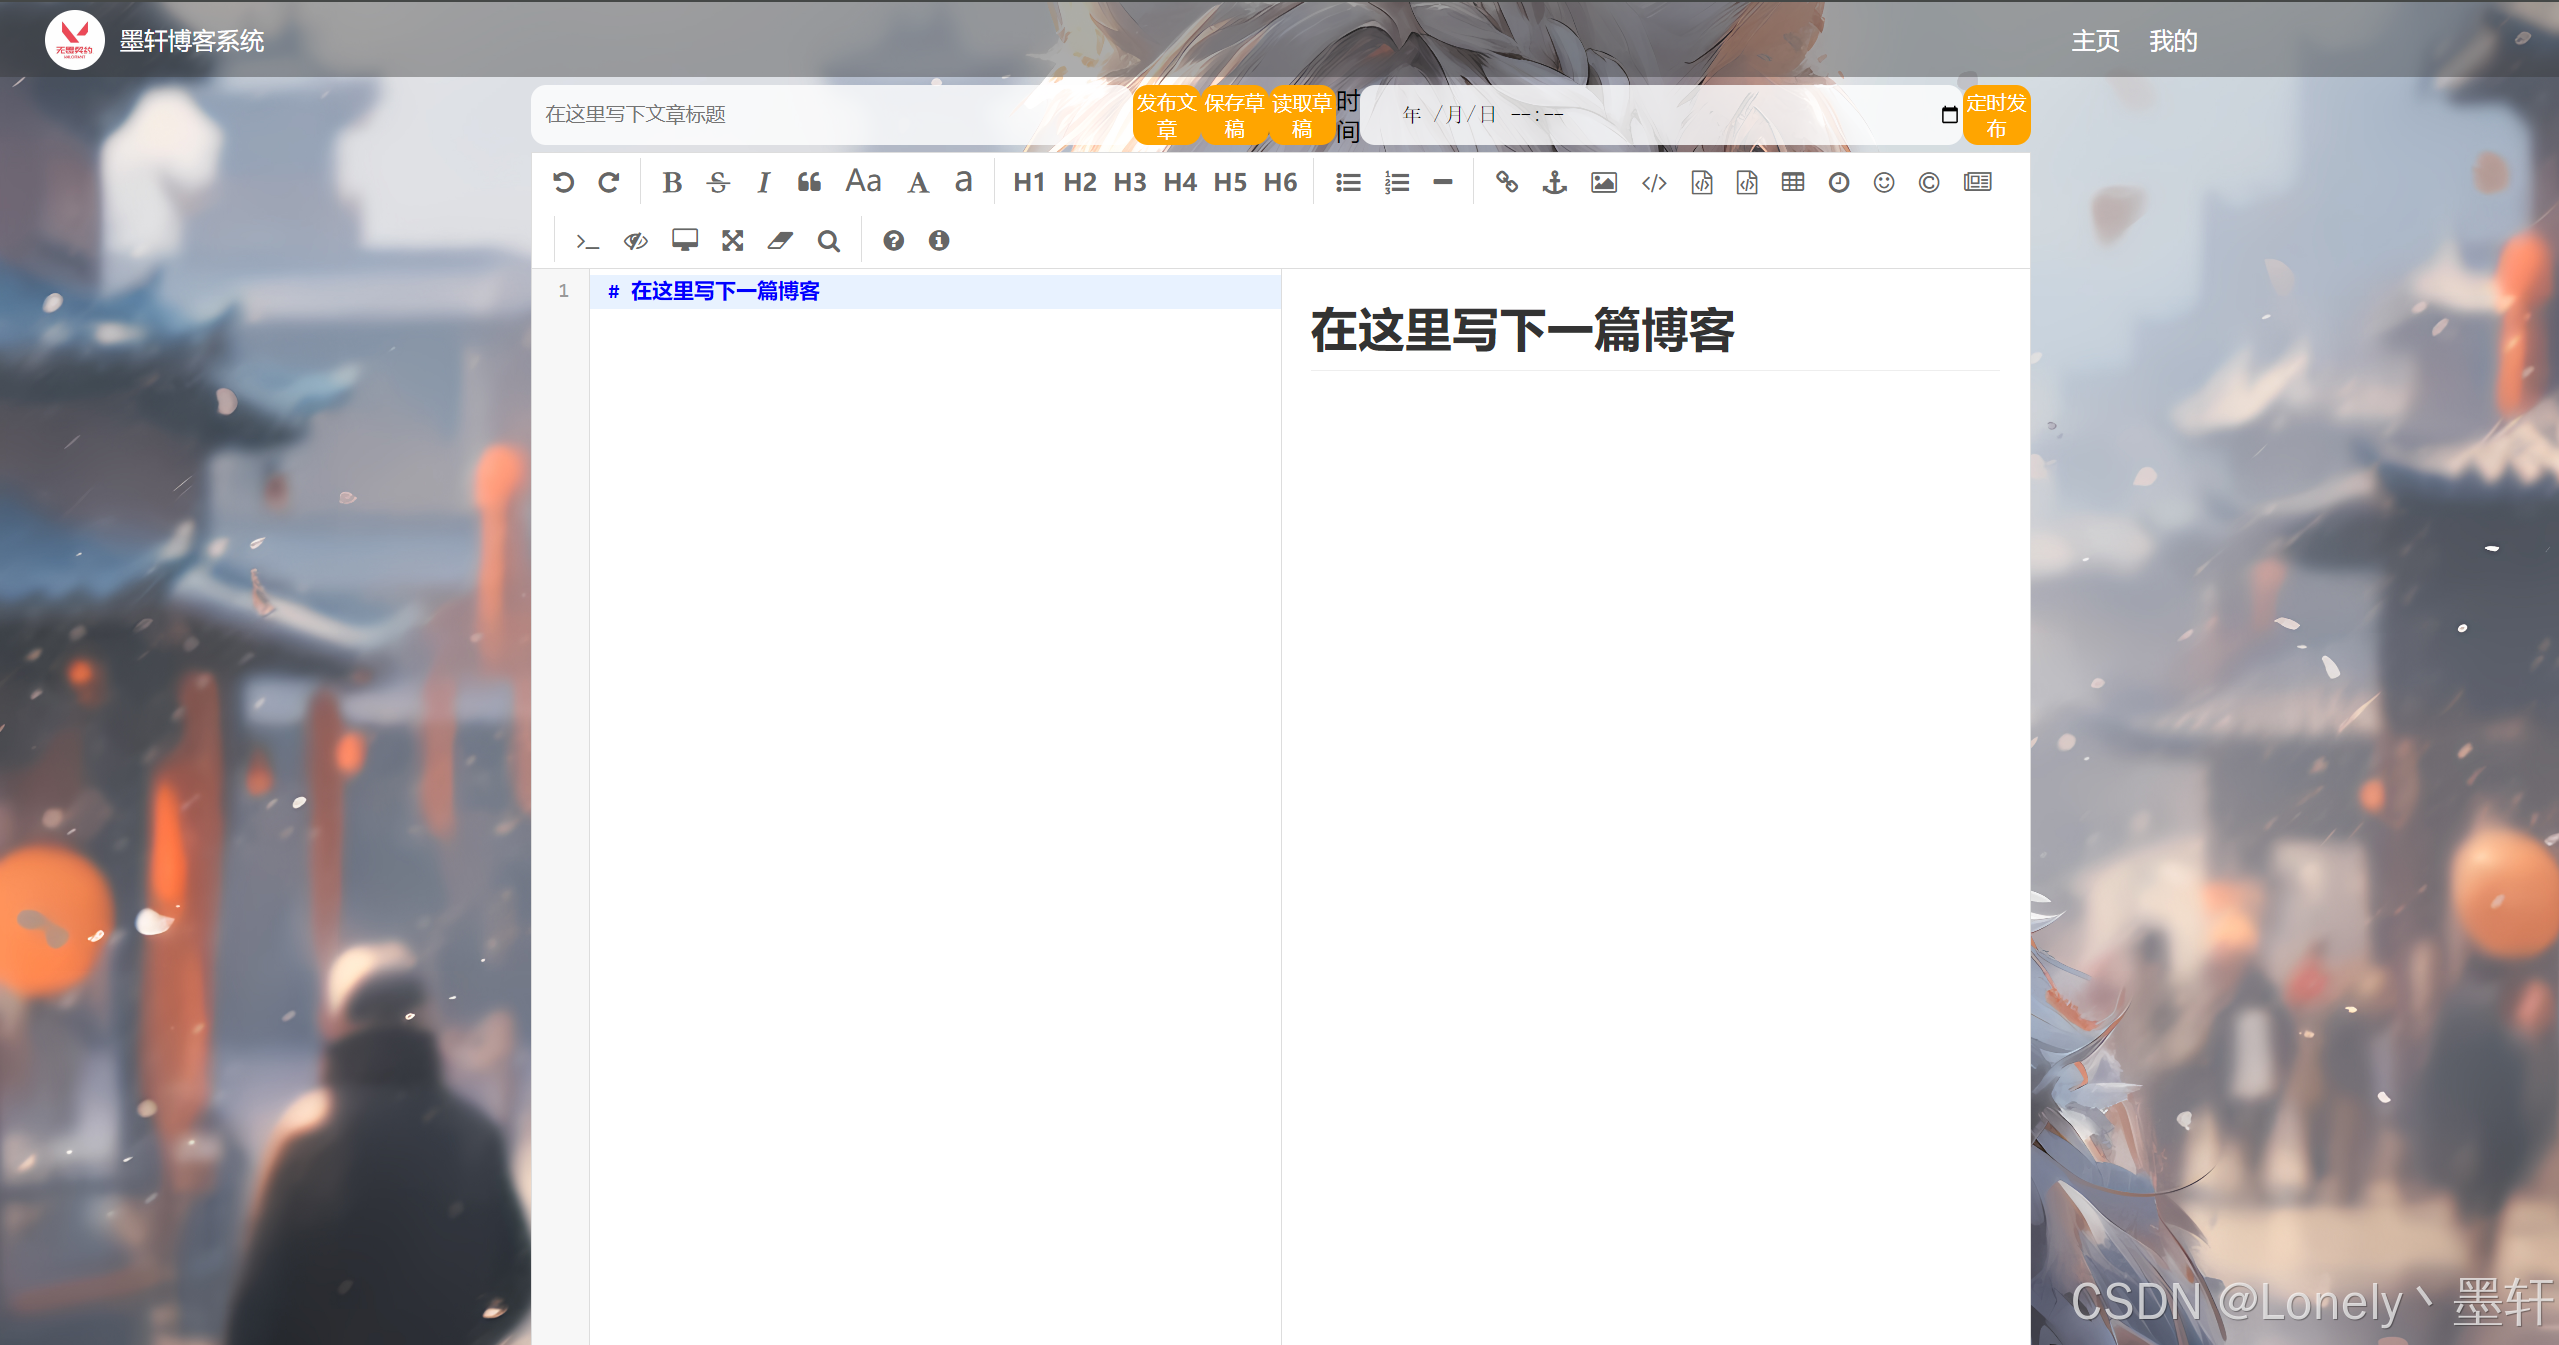Insert an anchor using the anchor icon

pyautogui.click(x=1554, y=182)
